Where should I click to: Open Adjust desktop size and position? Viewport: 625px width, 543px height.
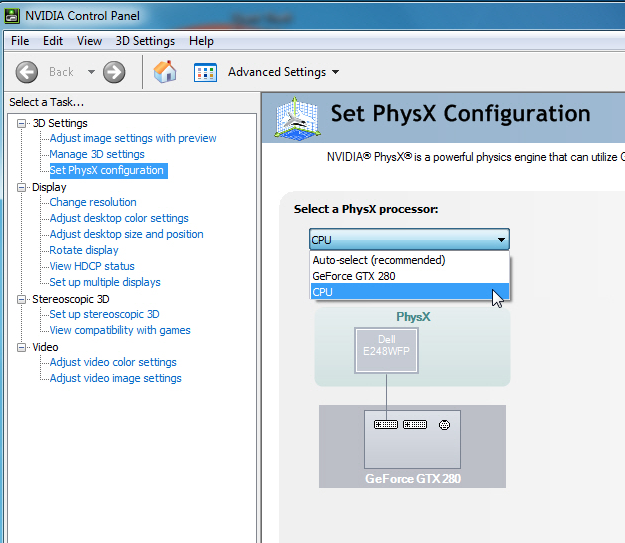click(126, 234)
